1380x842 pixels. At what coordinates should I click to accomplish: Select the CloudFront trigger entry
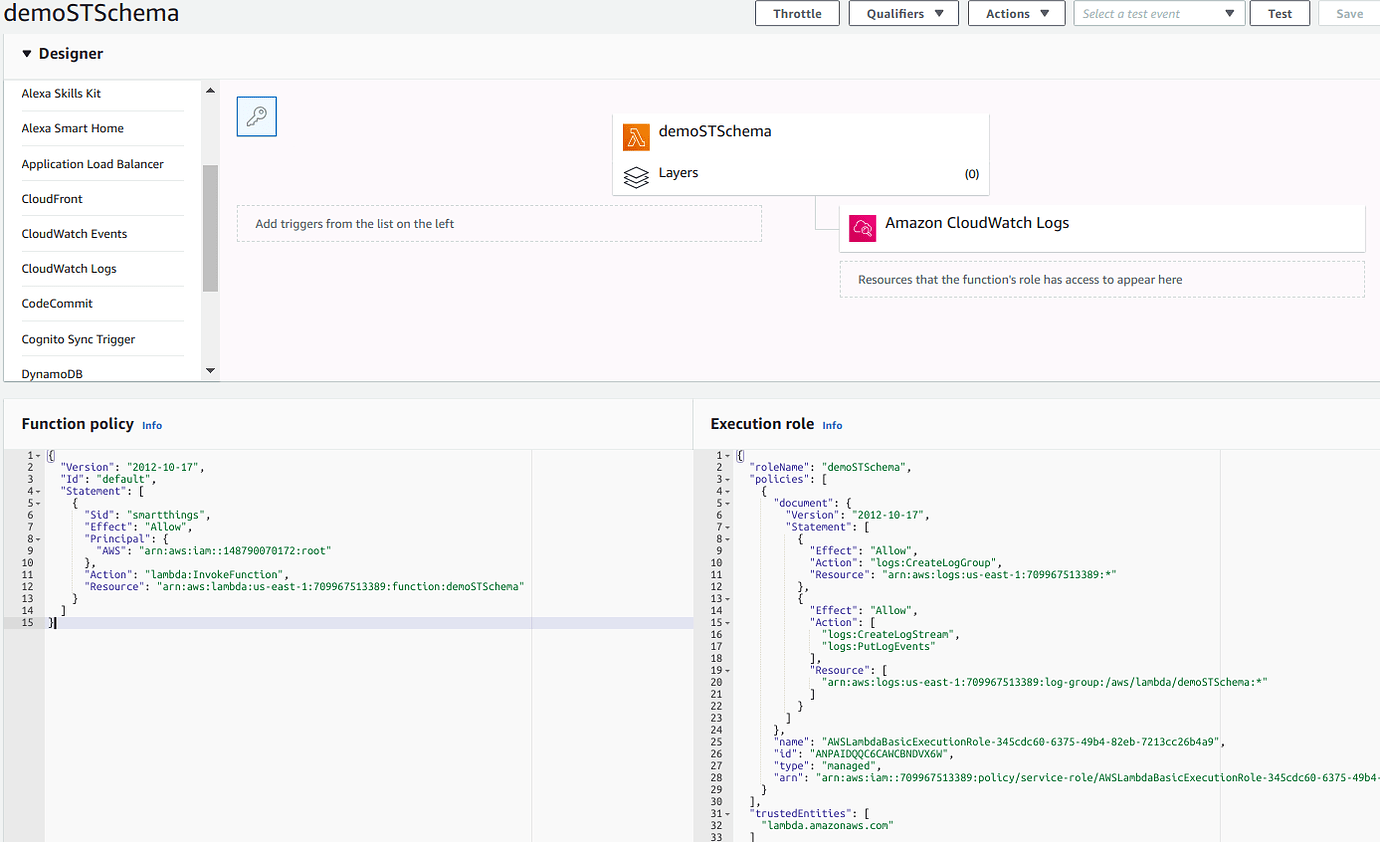coord(52,198)
